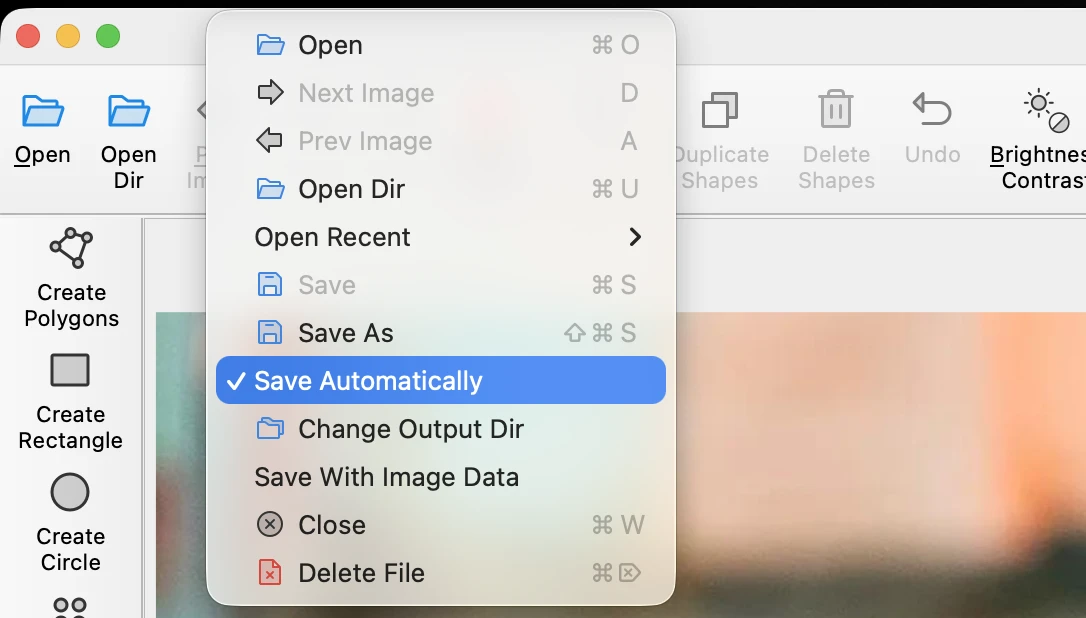The width and height of the screenshot is (1086, 618).
Task: Select the points tool below Create Circle
Action: click(x=70, y=606)
